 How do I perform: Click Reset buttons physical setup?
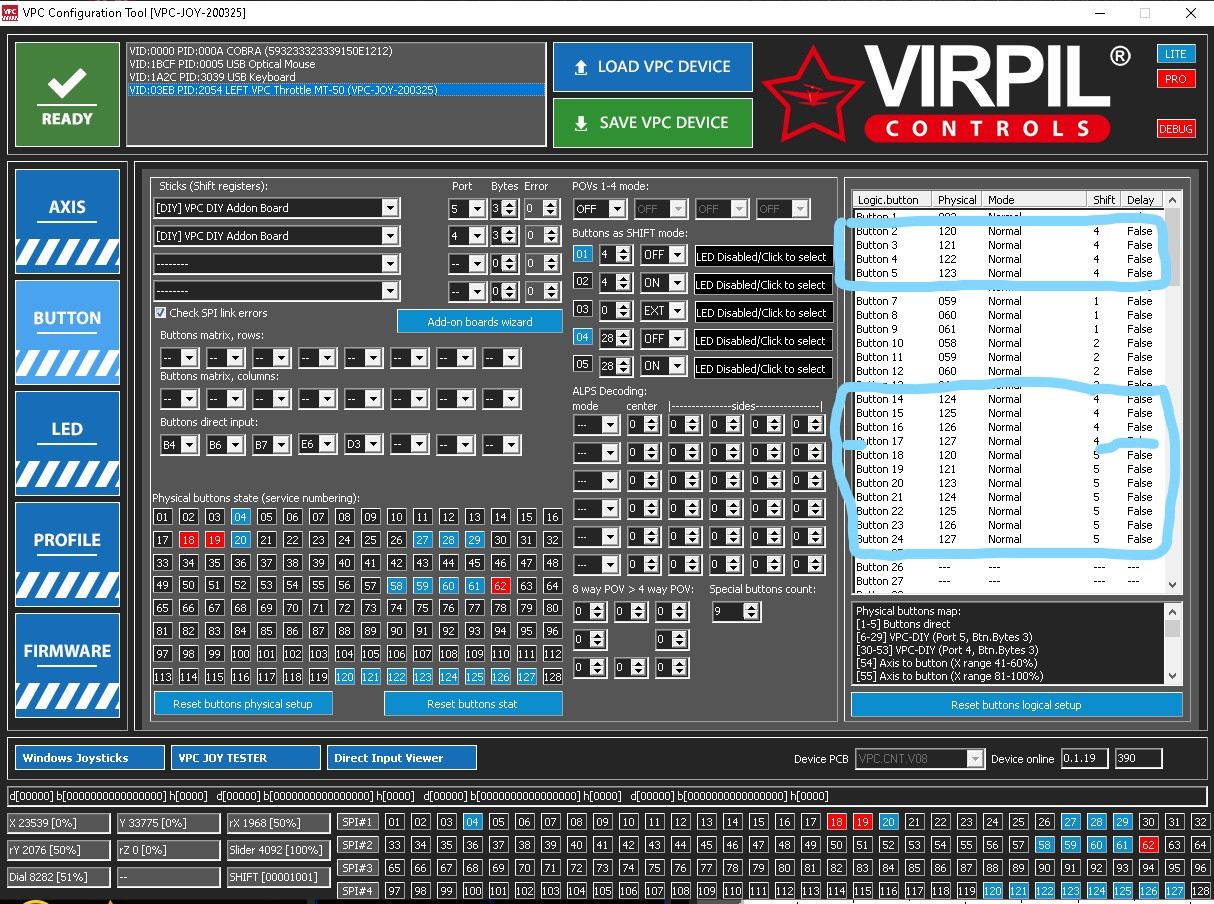pyautogui.click(x=243, y=704)
